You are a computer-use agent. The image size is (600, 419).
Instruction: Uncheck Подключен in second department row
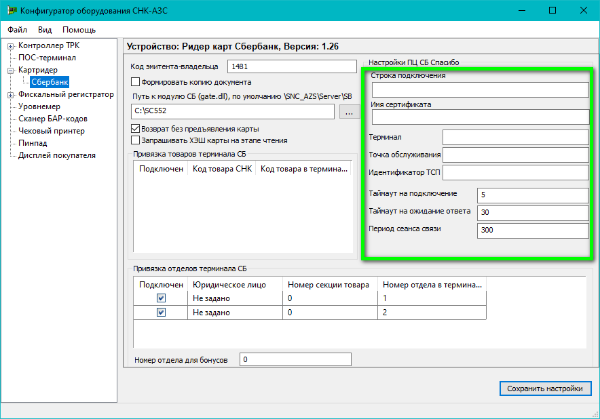point(160,313)
